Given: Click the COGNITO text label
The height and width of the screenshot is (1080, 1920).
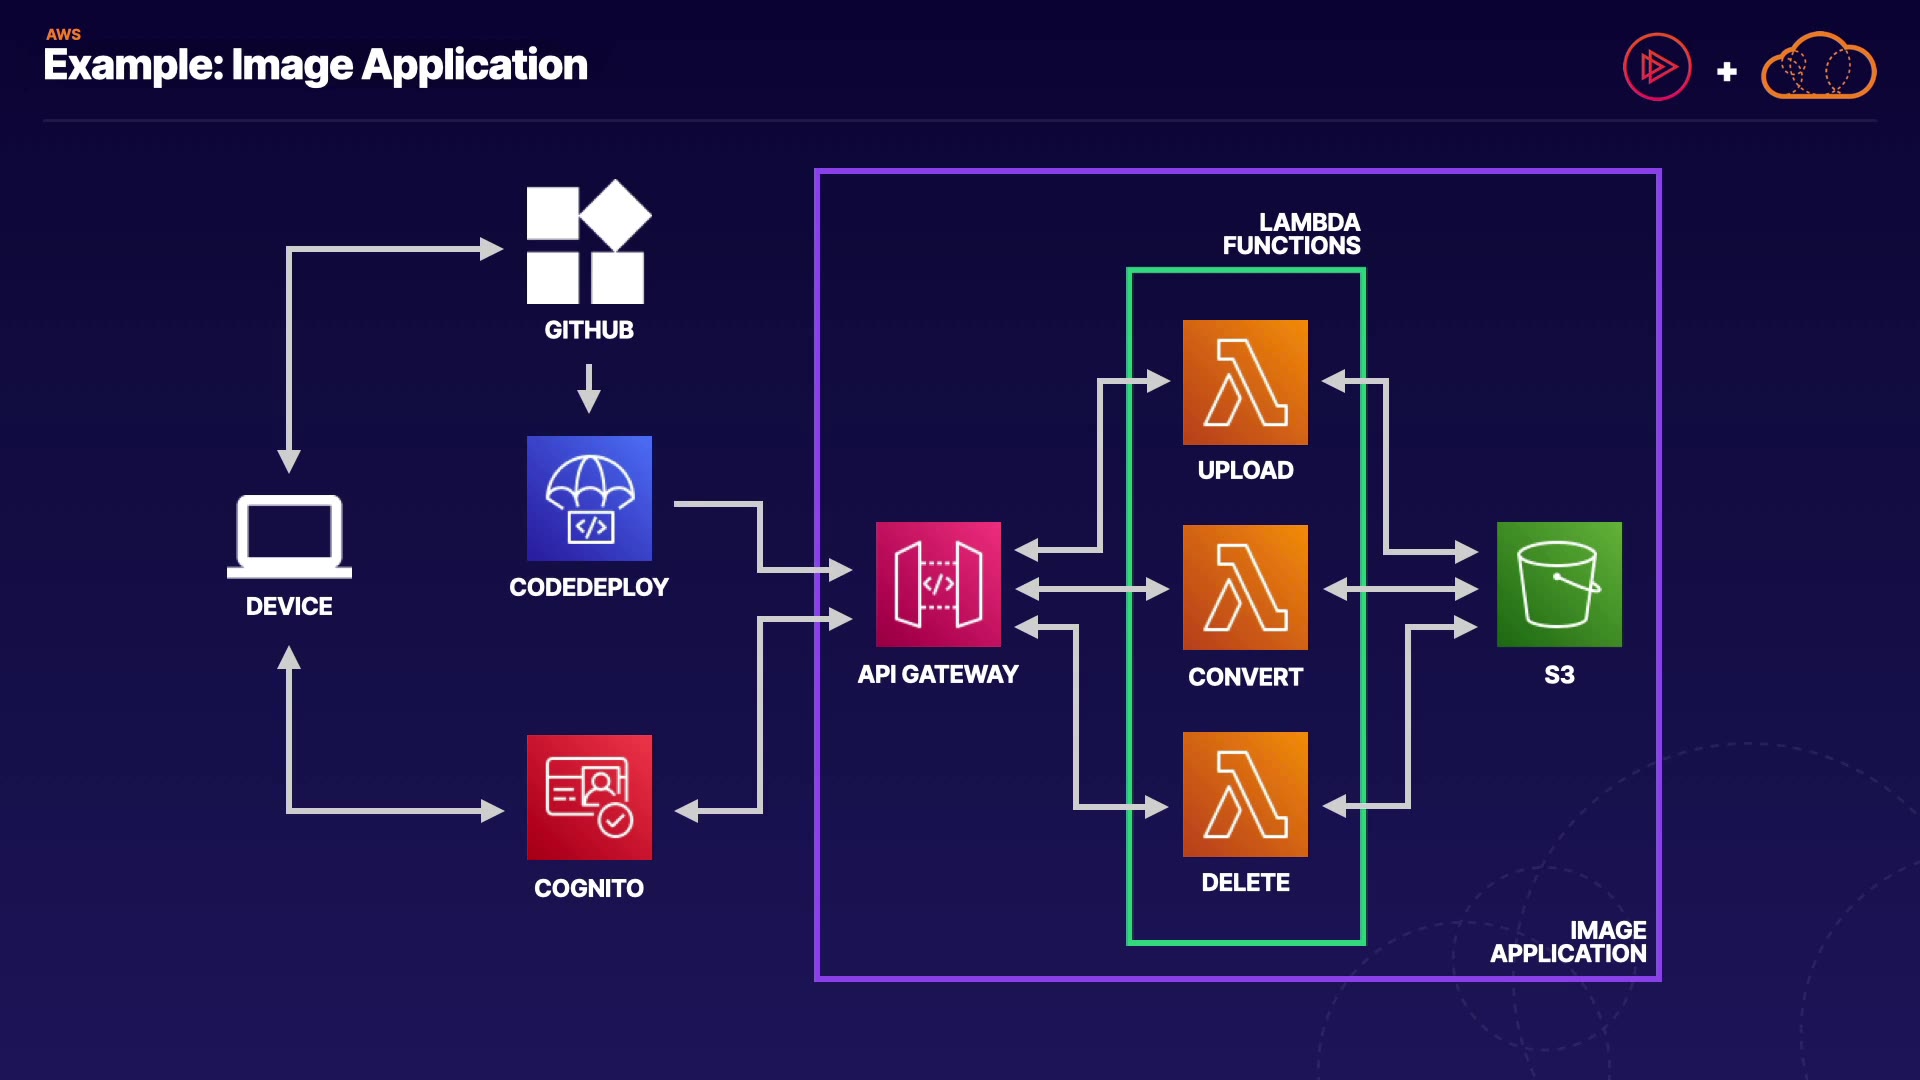Looking at the screenshot, I should [589, 888].
